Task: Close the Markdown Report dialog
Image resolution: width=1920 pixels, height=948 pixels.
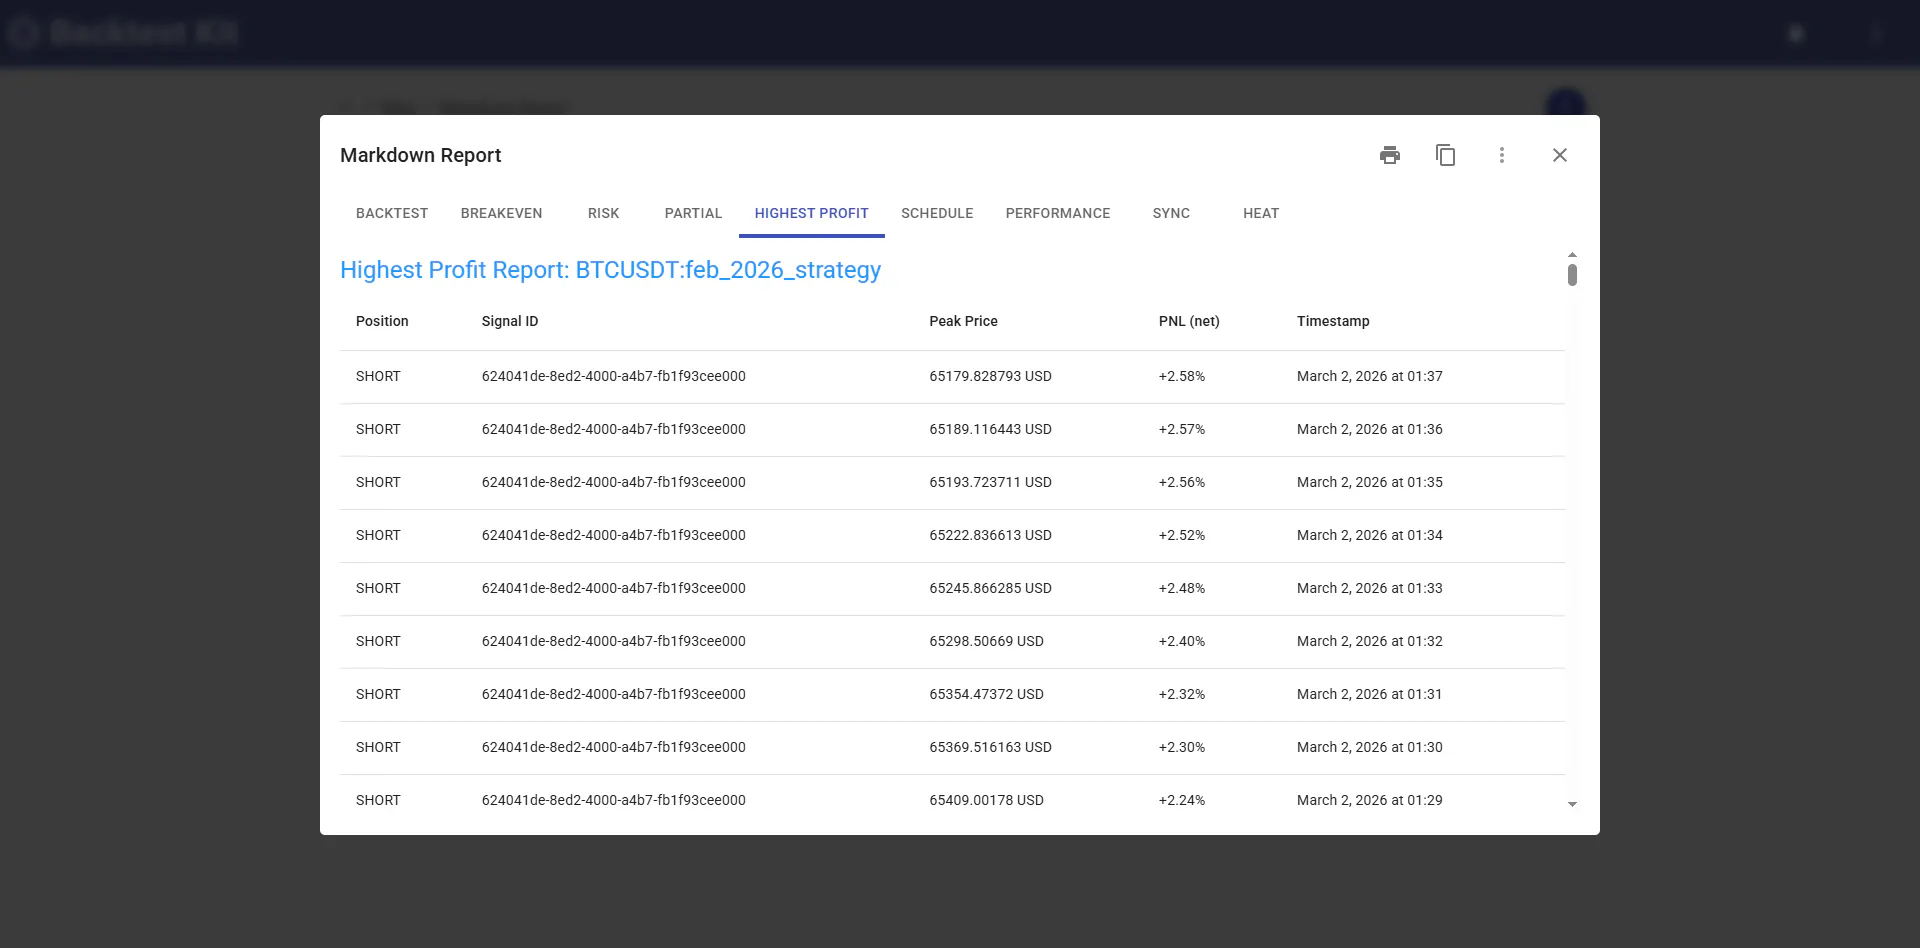Action: click(1560, 155)
